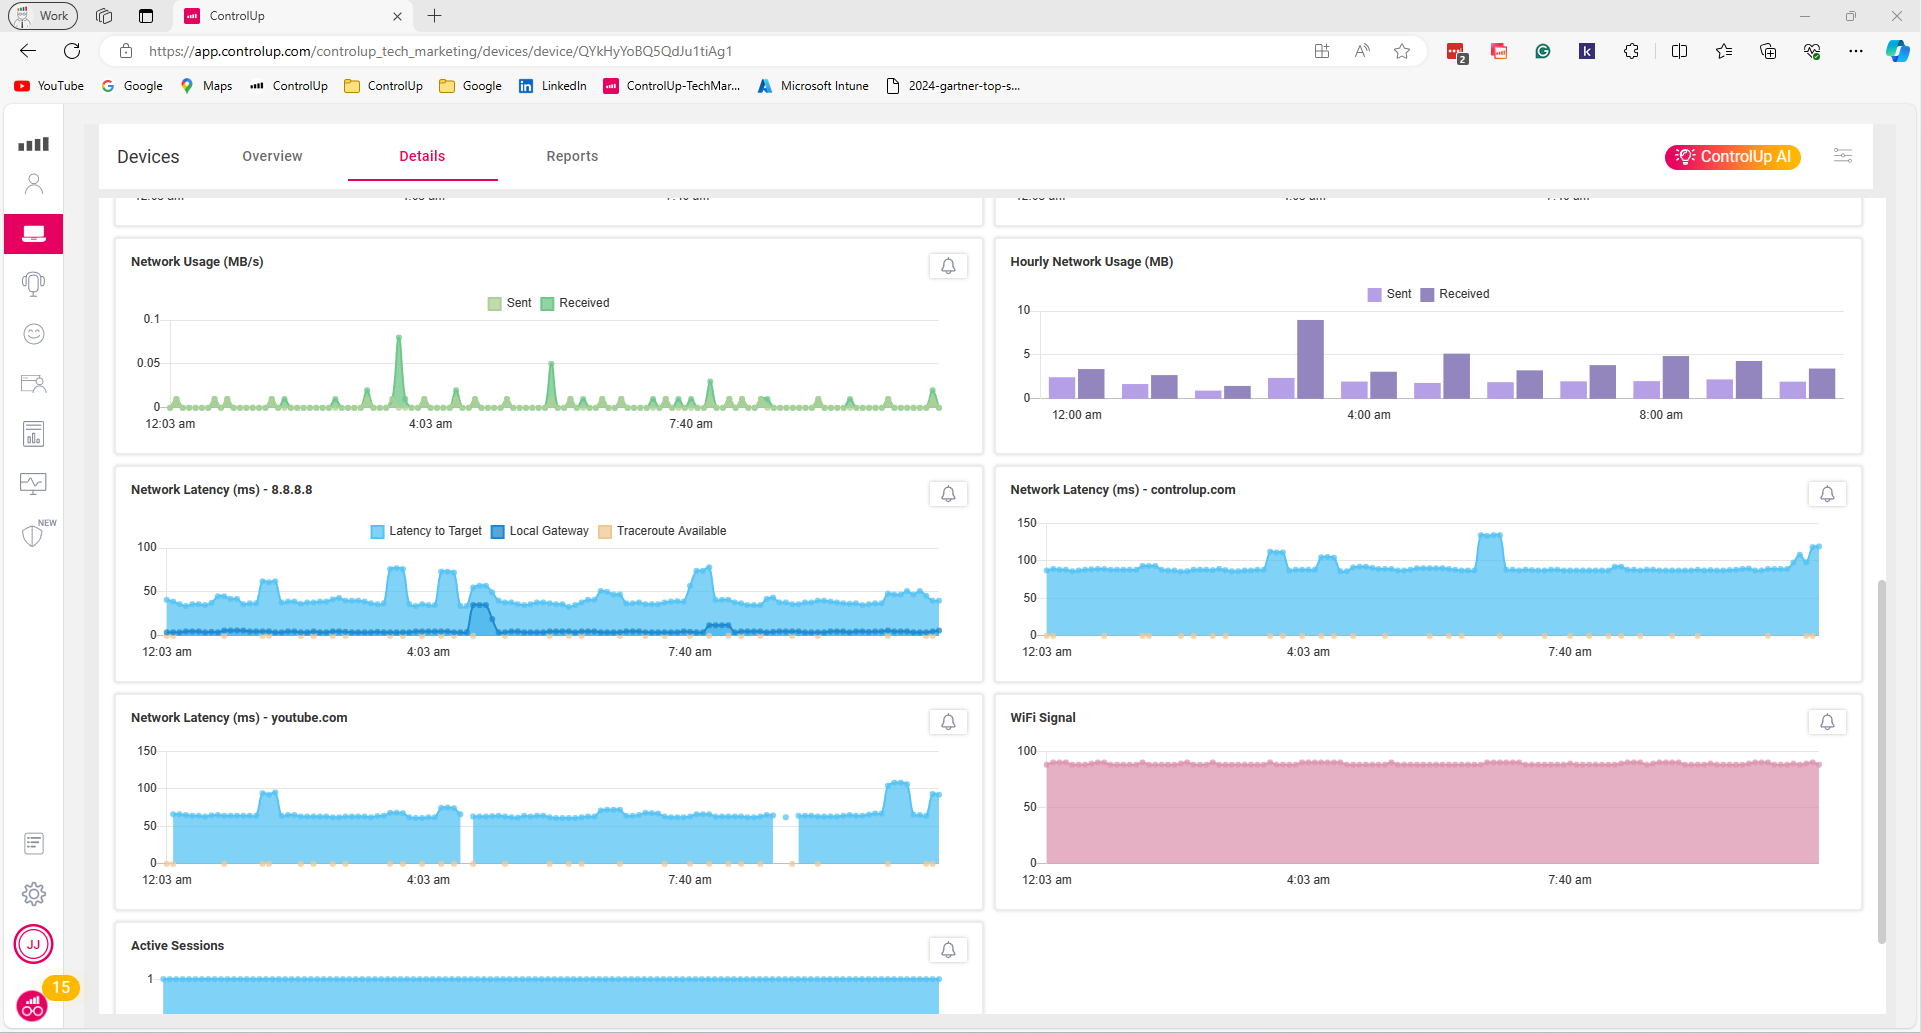Open Settings gear in left sidebar
Screen dimensions: 1921x1033
click(34, 894)
